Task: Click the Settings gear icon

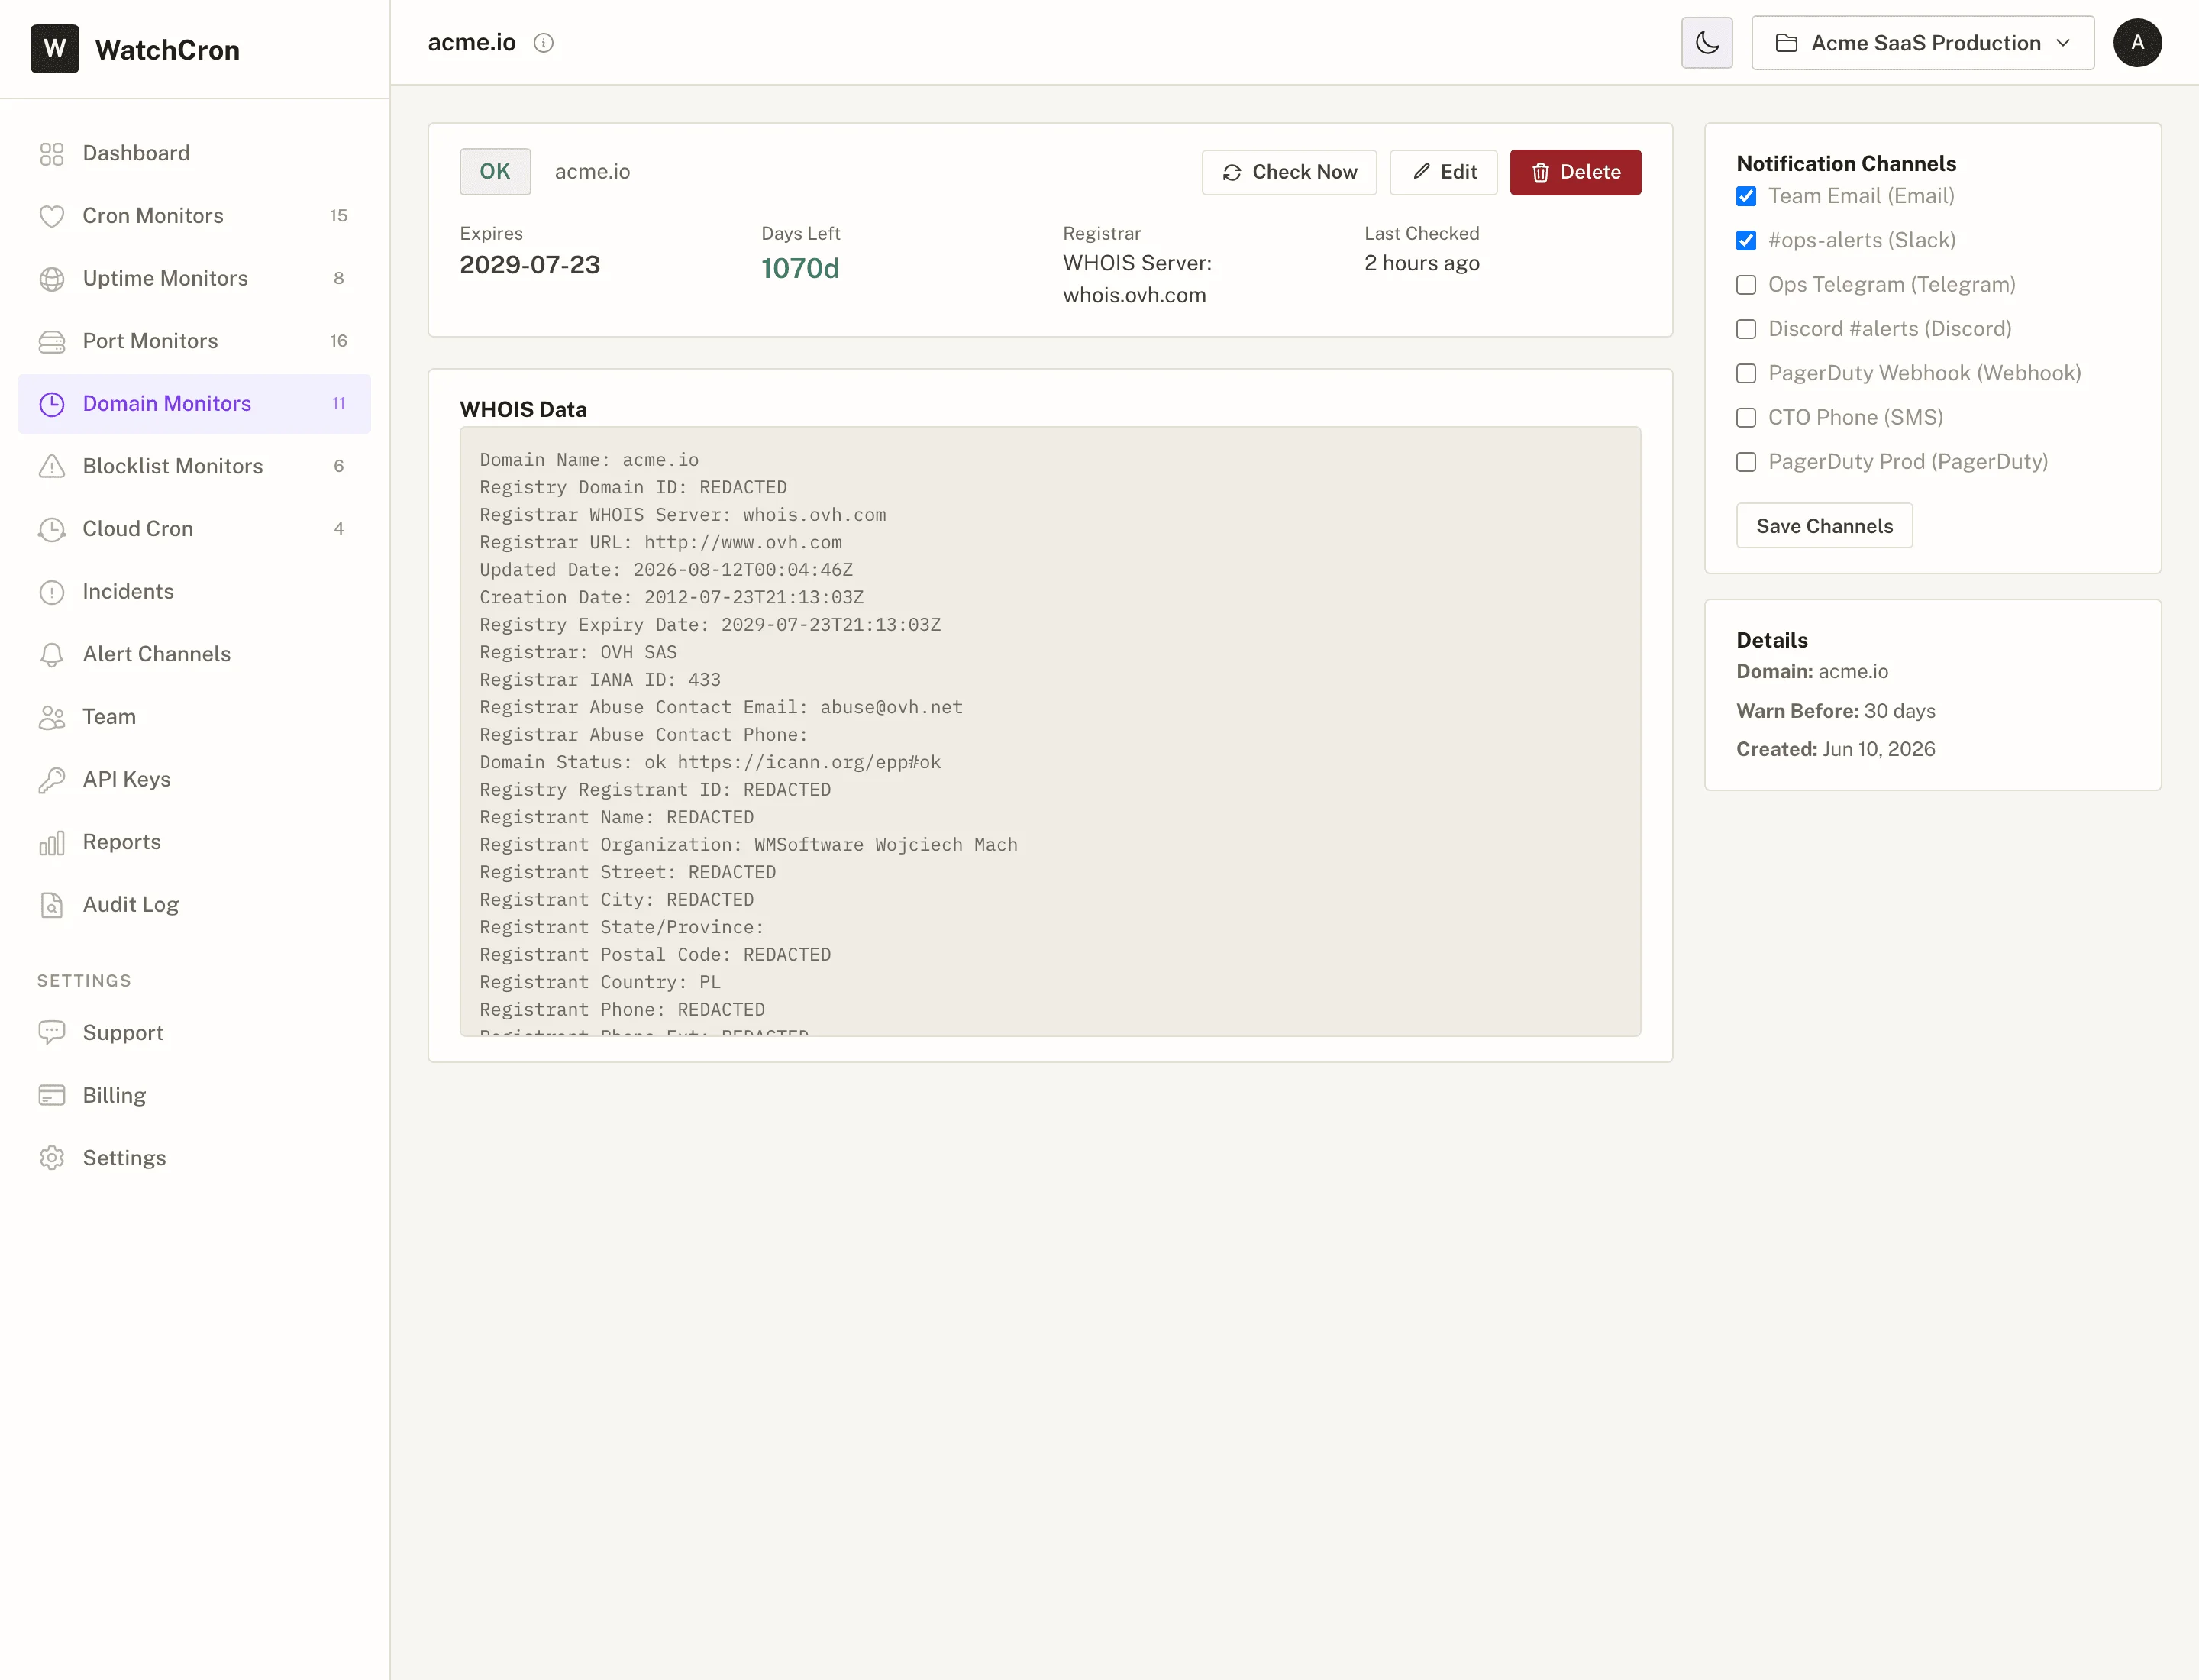Action: 52,1158
